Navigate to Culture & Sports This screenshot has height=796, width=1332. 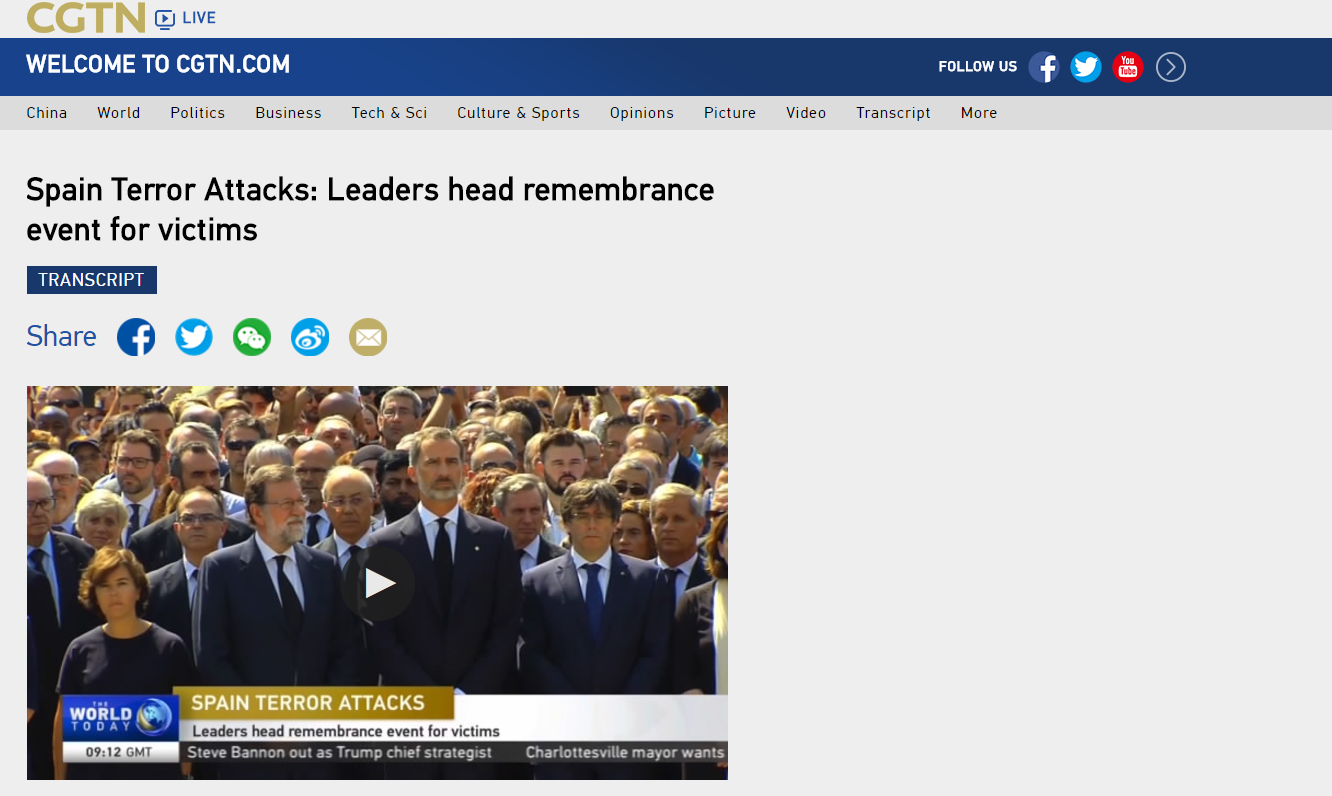point(519,113)
